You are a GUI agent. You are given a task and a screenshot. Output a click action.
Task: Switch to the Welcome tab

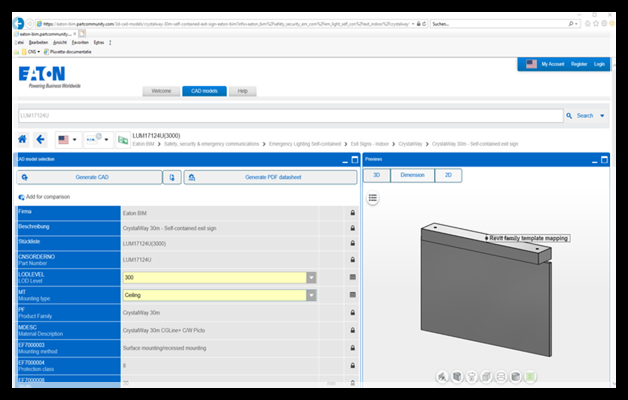click(x=161, y=91)
